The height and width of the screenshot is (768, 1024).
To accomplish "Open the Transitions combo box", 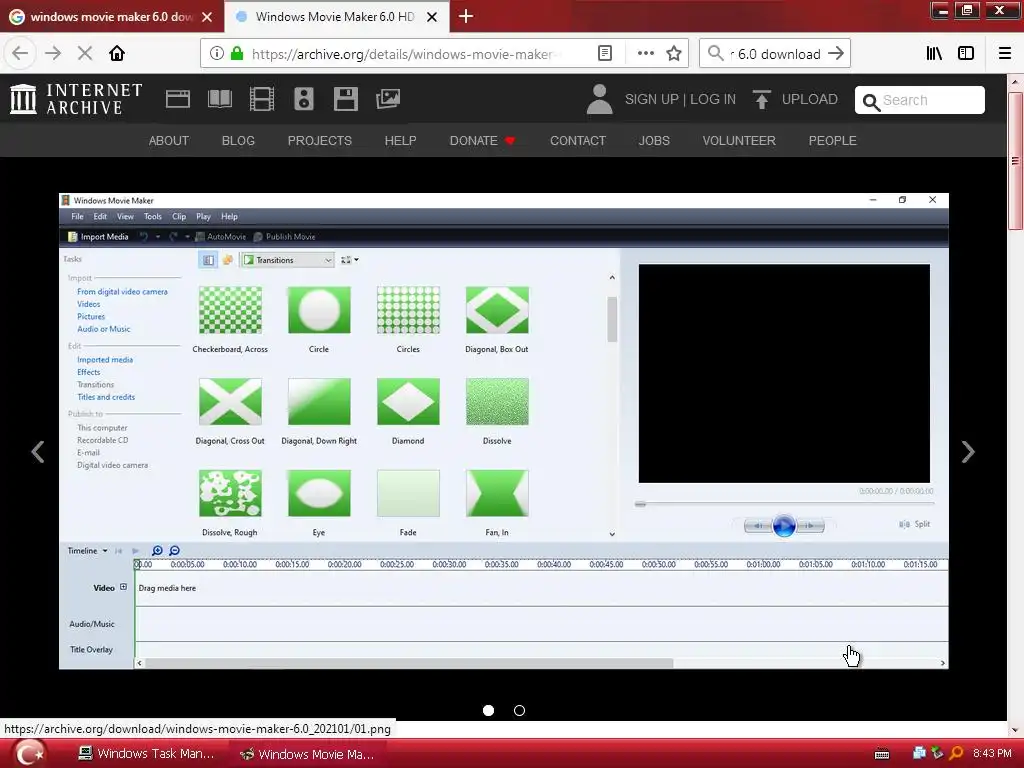I will [x=287, y=260].
